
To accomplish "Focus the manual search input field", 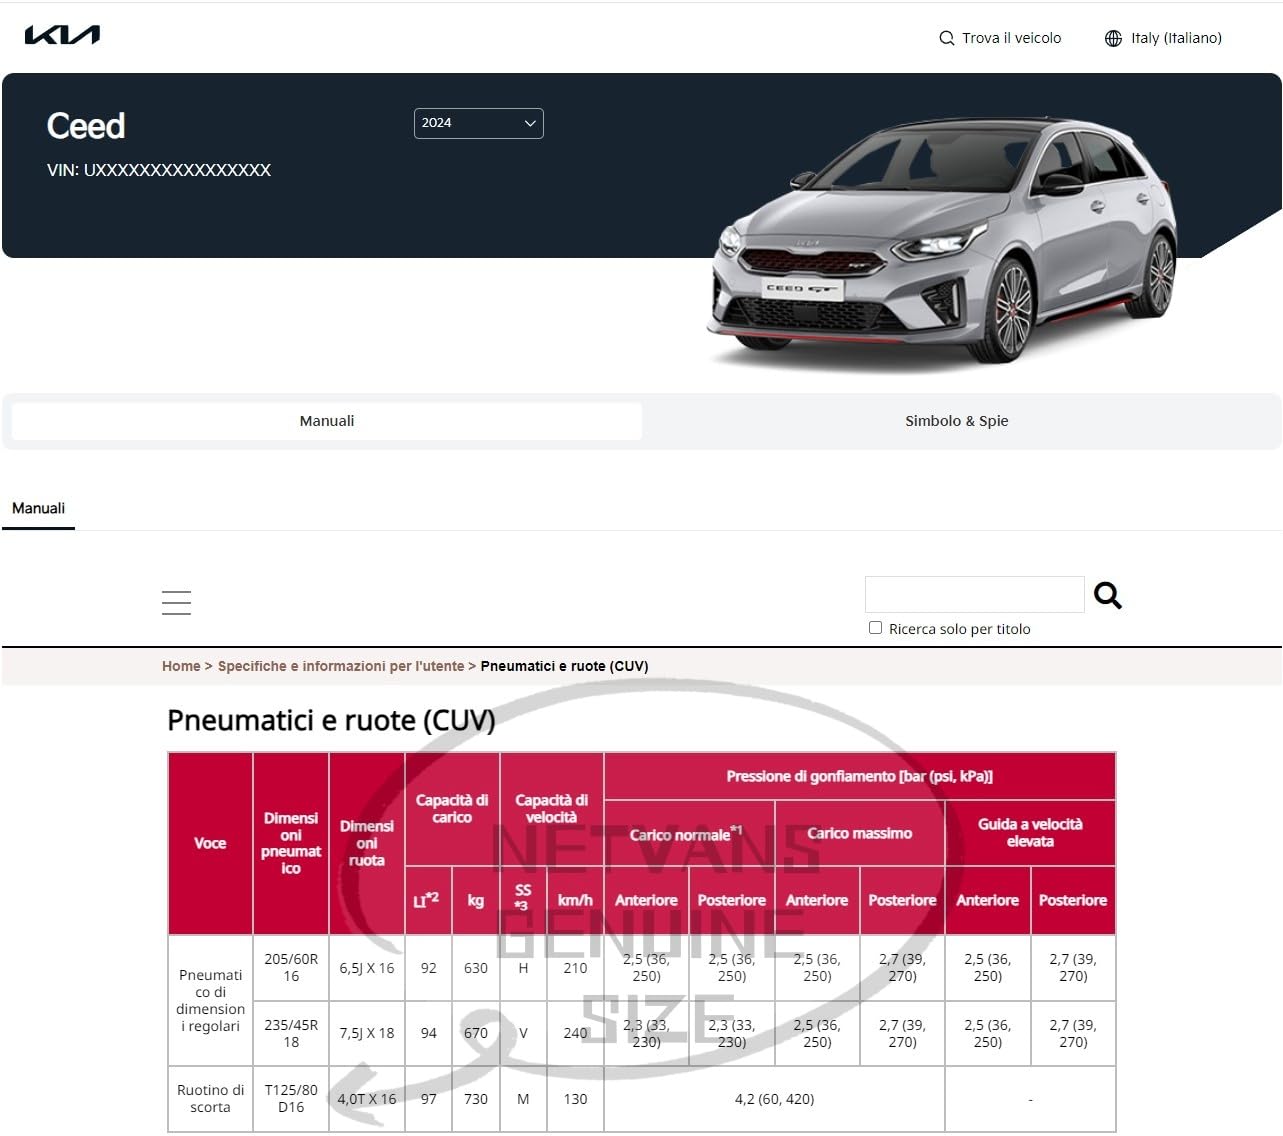I will click(x=974, y=594).
